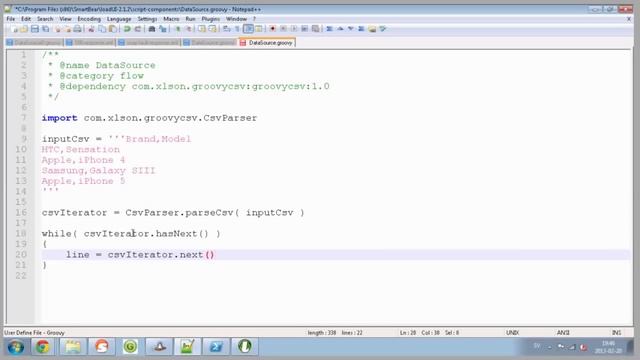
Task: Click the ANSI encoding indicator
Action: tap(563, 333)
